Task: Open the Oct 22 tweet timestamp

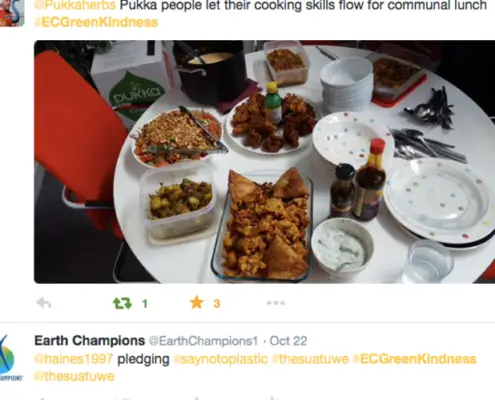Action: tap(288, 341)
